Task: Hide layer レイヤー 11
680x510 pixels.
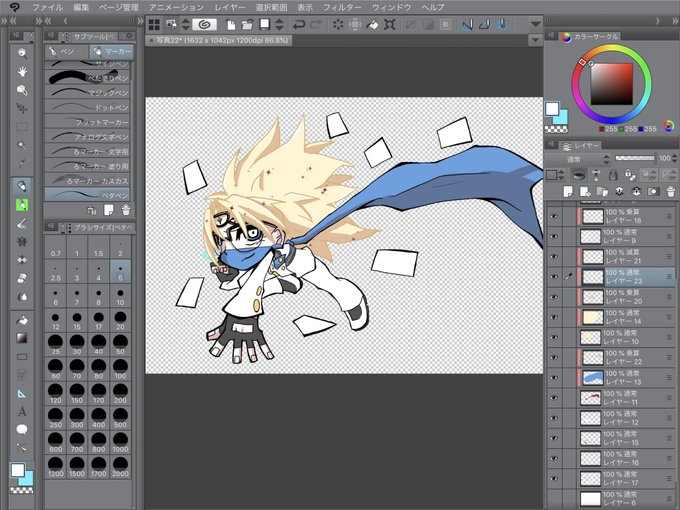Action: click(x=554, y=398)
